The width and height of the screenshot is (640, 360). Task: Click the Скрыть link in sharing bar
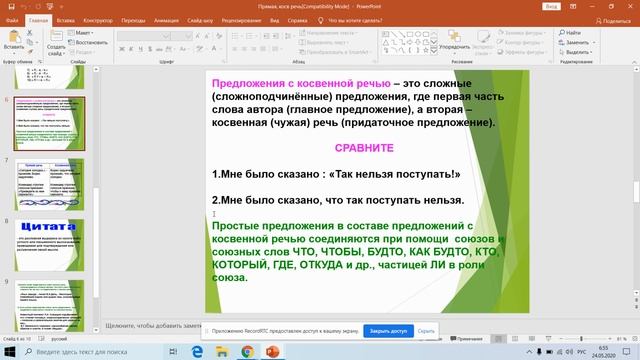tap(426, 331)
